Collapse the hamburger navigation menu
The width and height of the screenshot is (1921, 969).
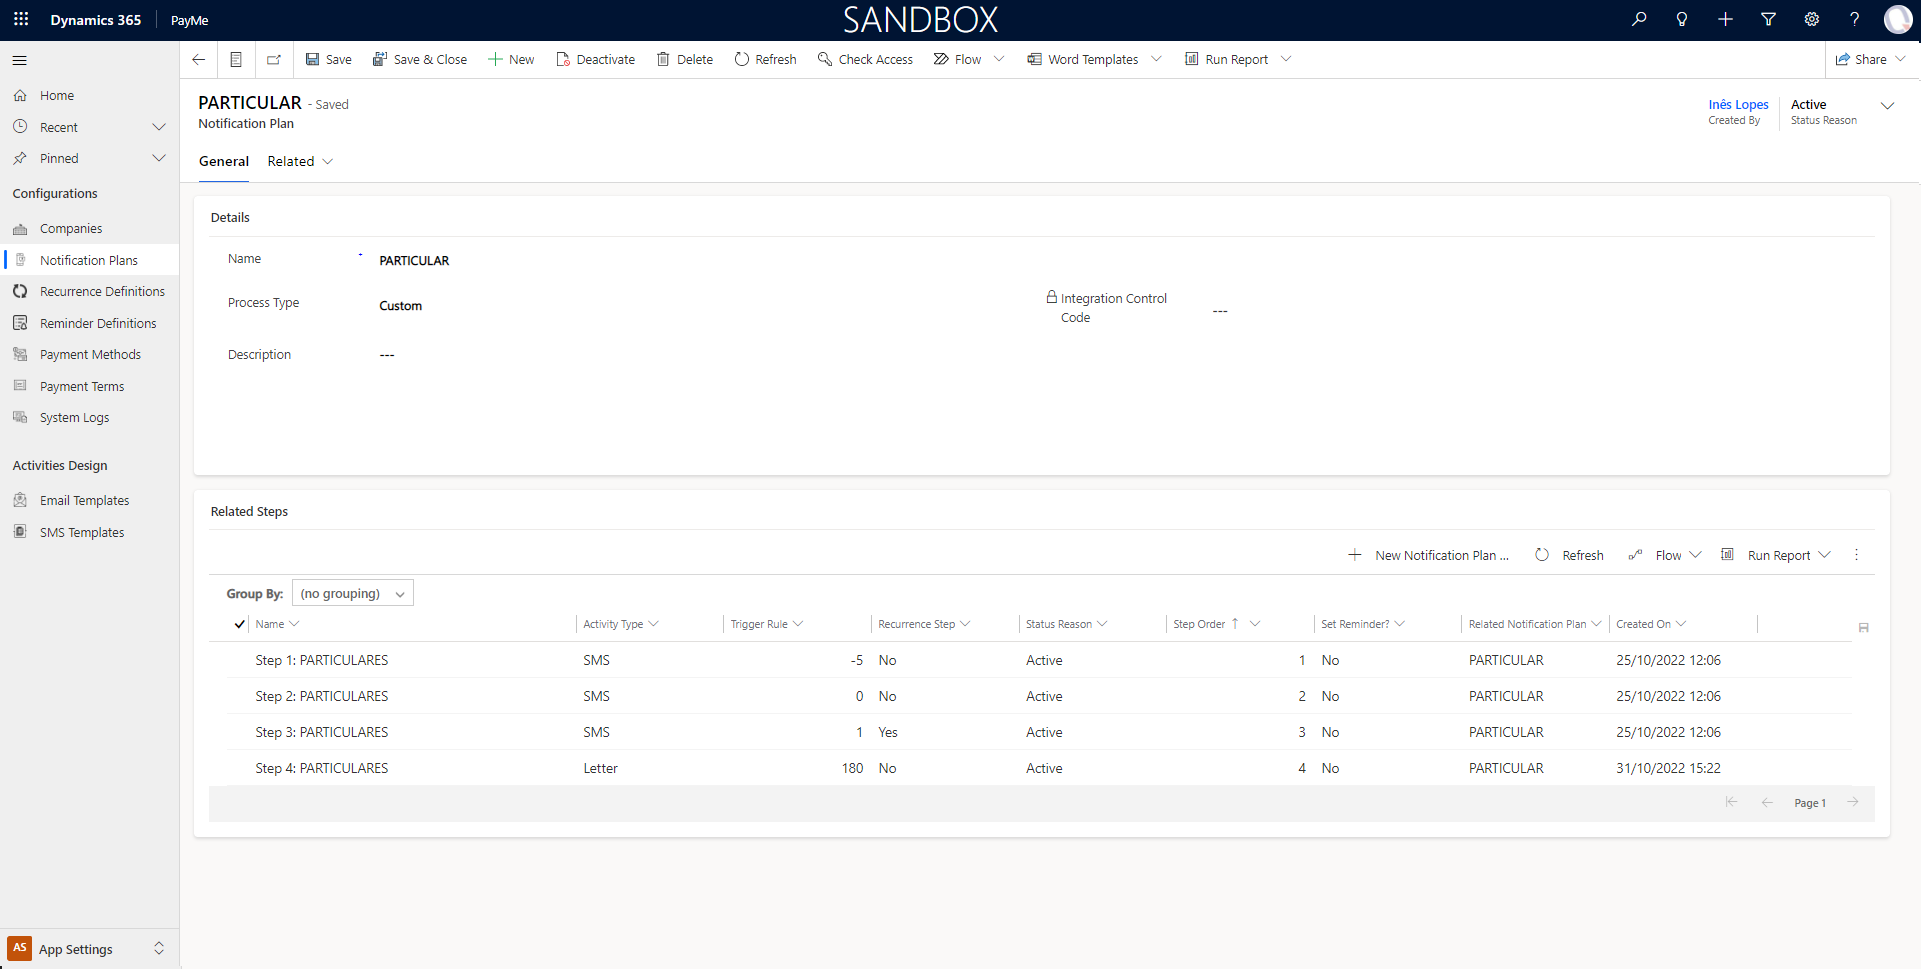tap(20, 61)
